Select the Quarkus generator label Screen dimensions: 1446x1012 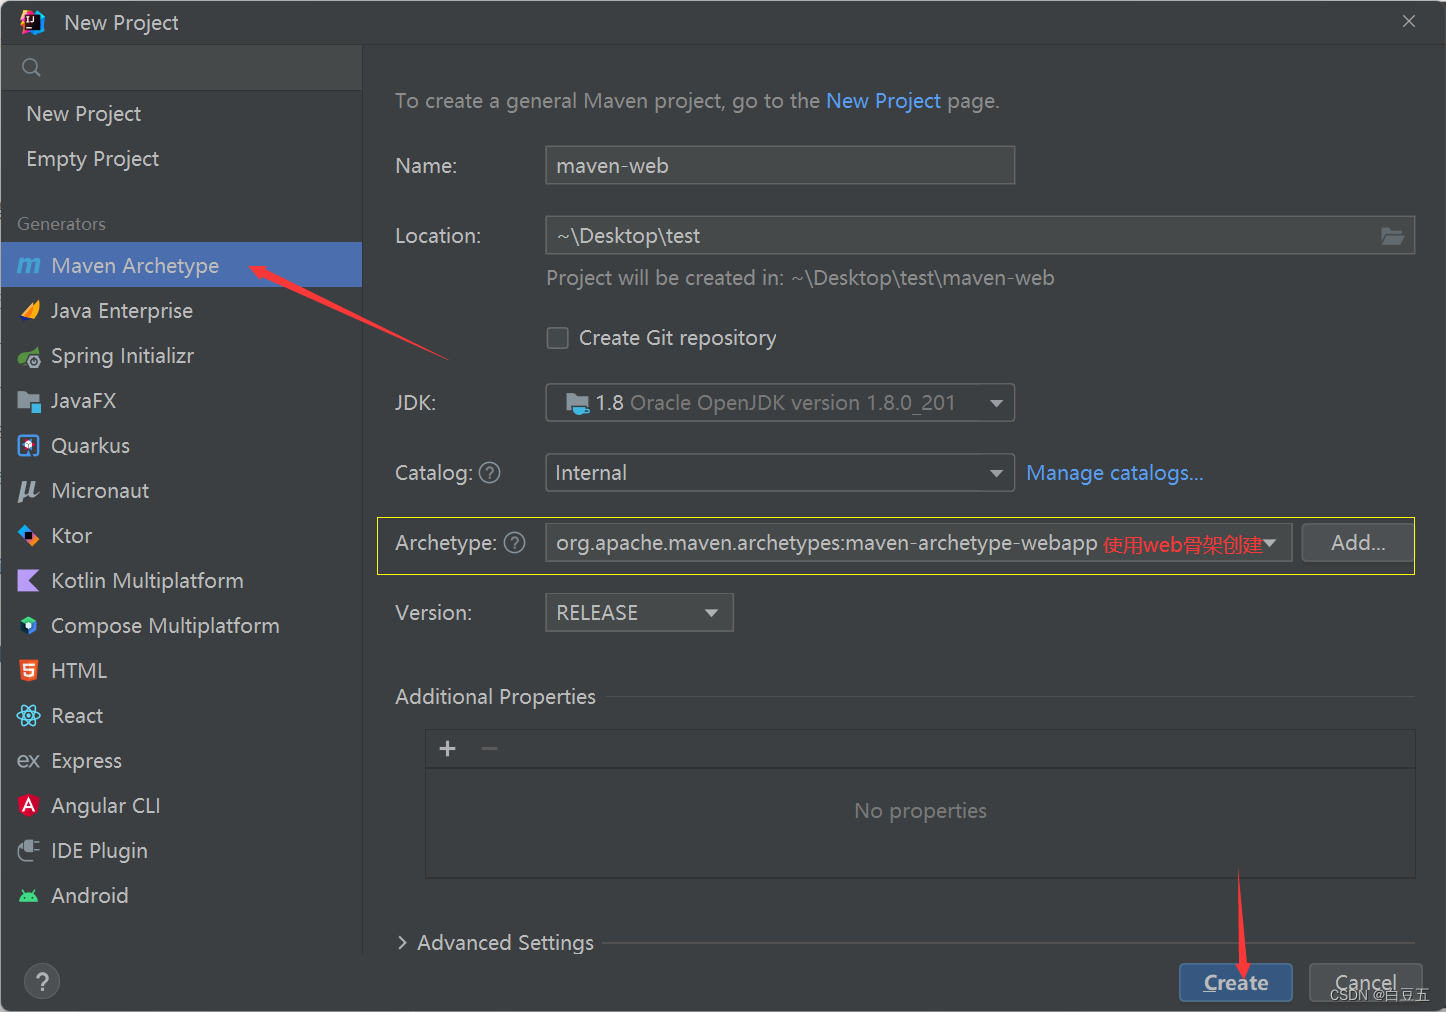click(x=90, y=446)
